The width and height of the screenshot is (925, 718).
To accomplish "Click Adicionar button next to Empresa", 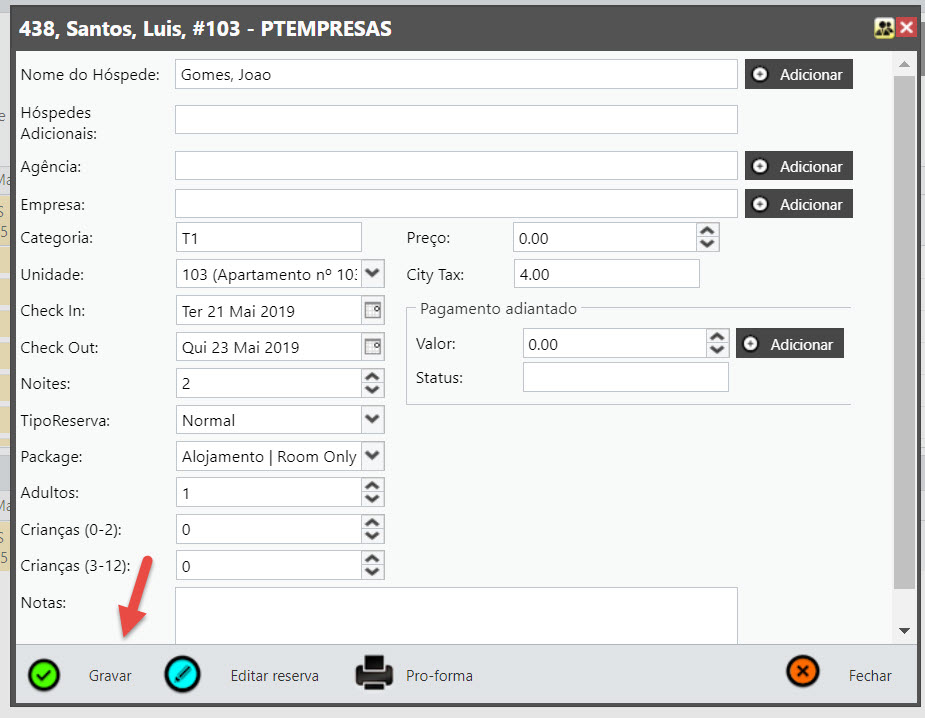I will [798, 204].
